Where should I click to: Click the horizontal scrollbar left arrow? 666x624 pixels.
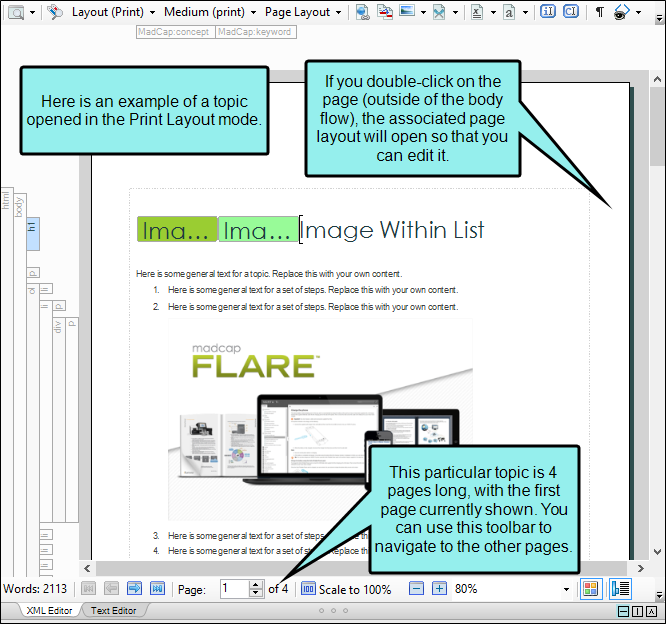tap(87, 568)
